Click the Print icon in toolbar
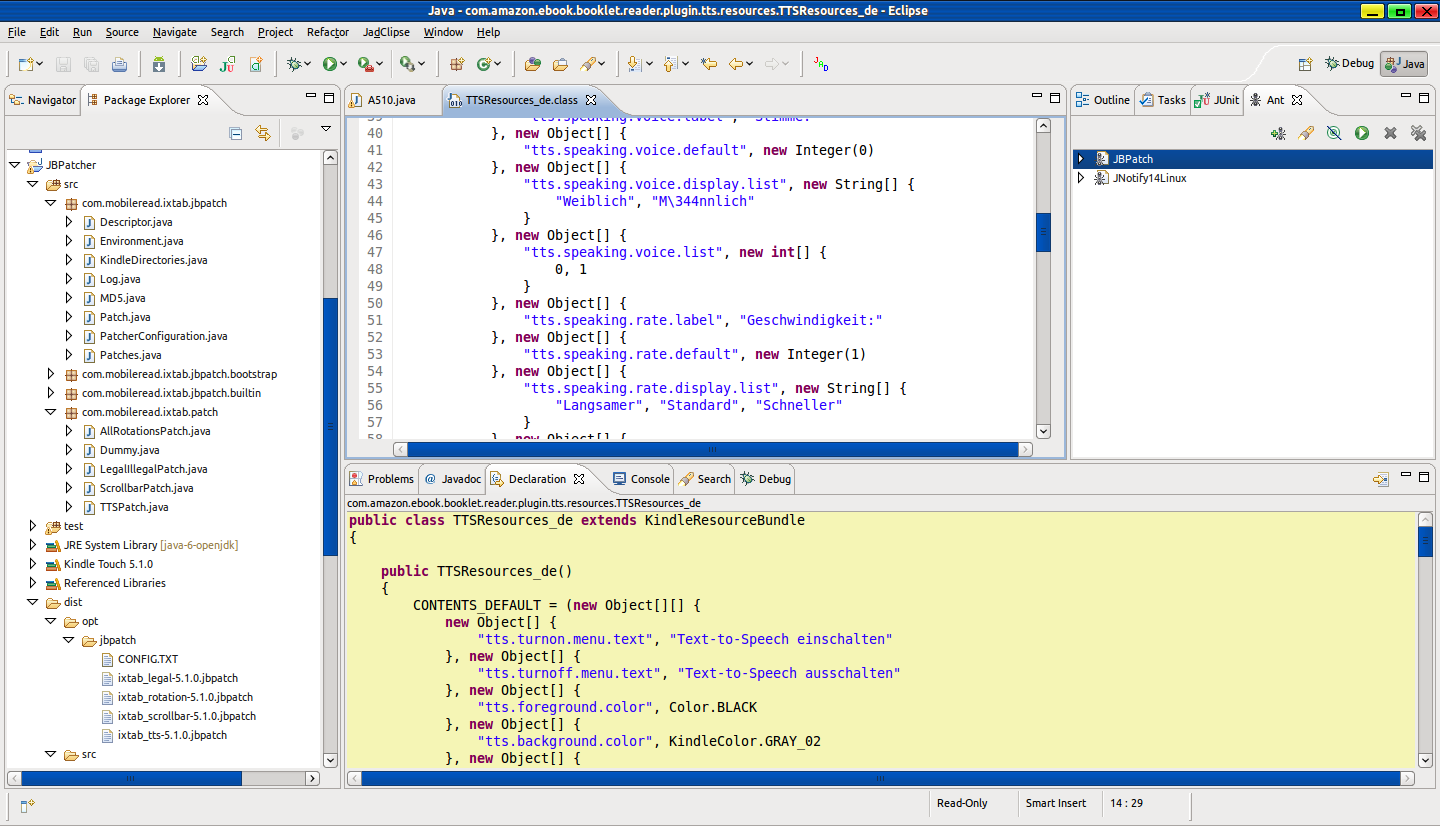1440x826 pixels. [x=119, y=64]
